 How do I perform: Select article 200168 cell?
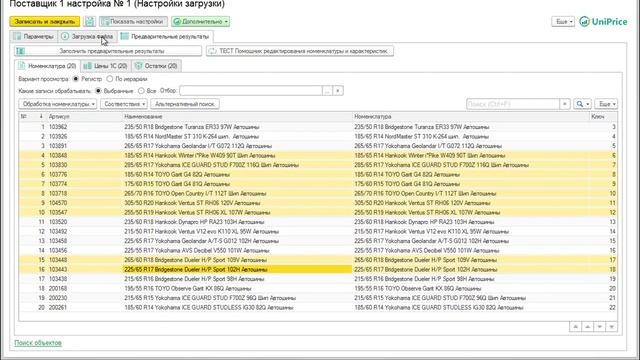point(84,289)
